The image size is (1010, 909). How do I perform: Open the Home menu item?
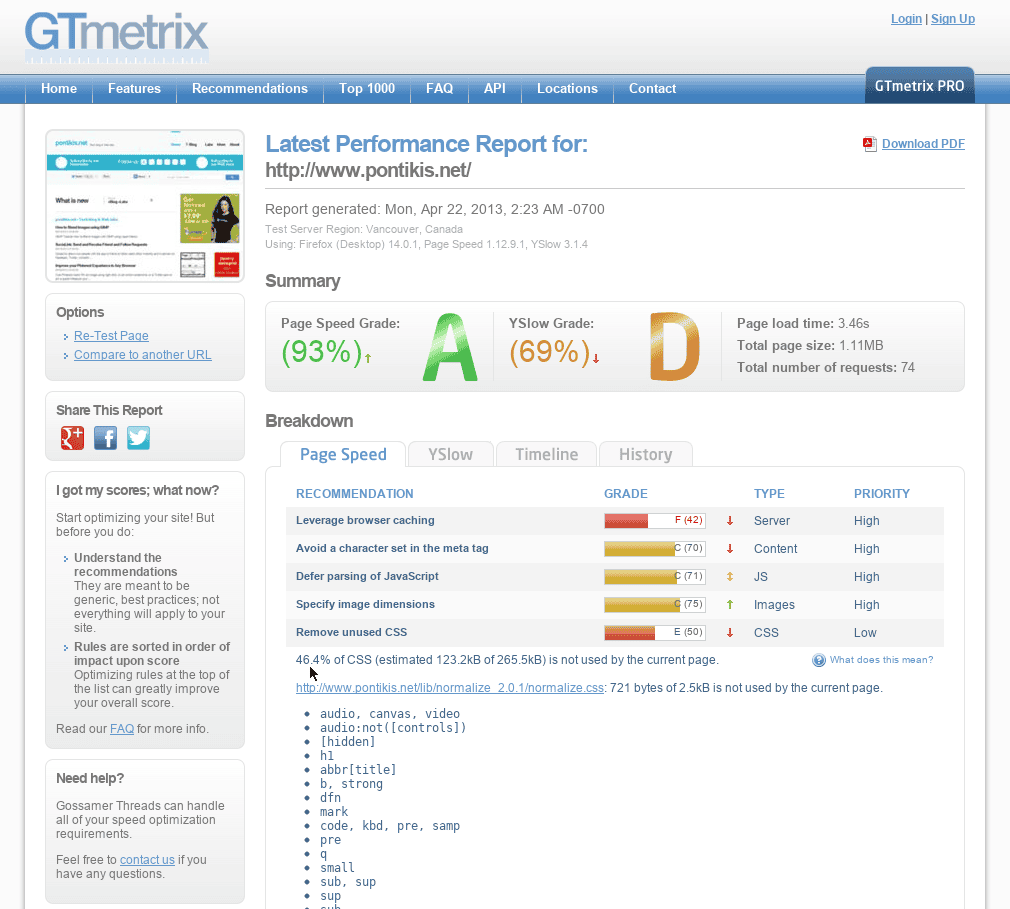pyautogui.click(x=59, y=88)
